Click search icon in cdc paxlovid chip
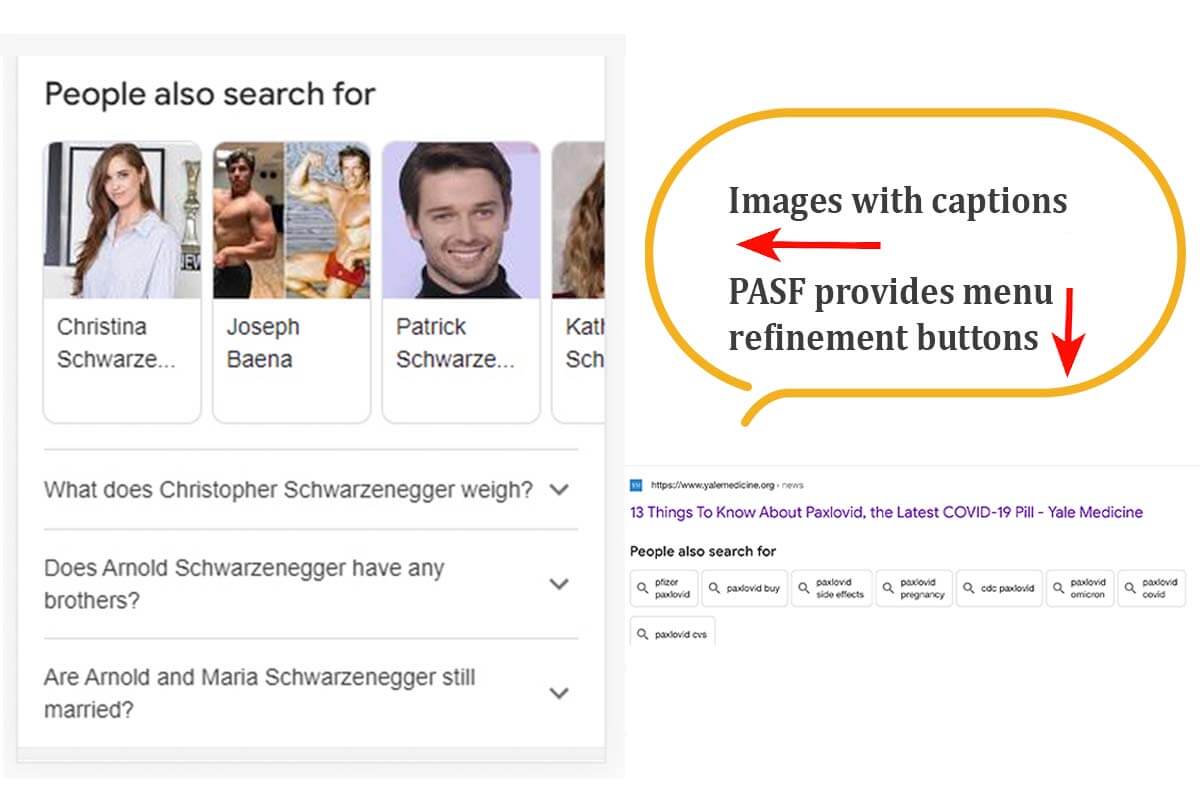1200x800 pixels. click(968, 588)
